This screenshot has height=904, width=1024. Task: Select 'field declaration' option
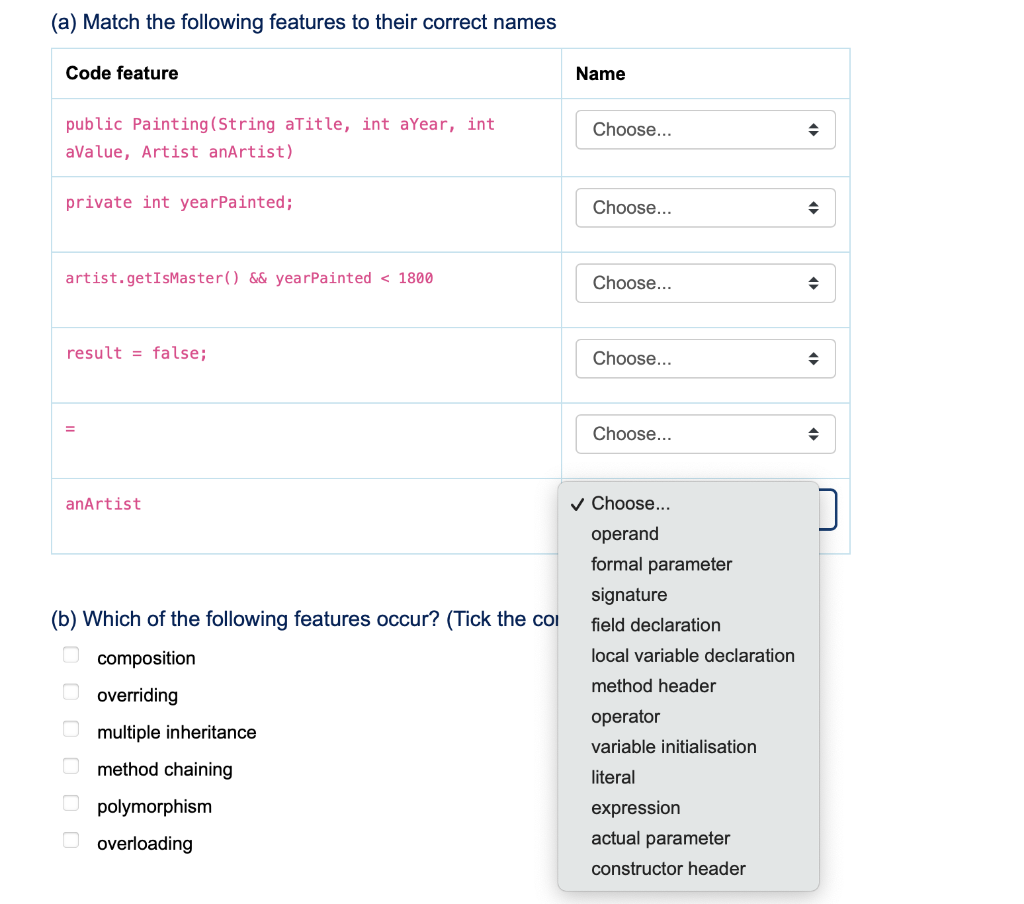coord(688,625)
